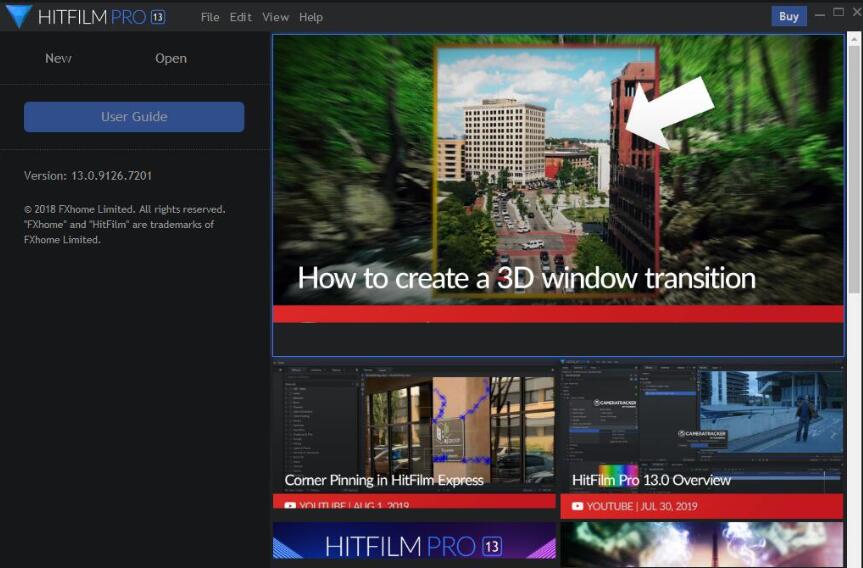This screenshot has width=863, height=568.
Task: Click the vertical scrollbar of the news feed
Action: [x=854, y=171]
